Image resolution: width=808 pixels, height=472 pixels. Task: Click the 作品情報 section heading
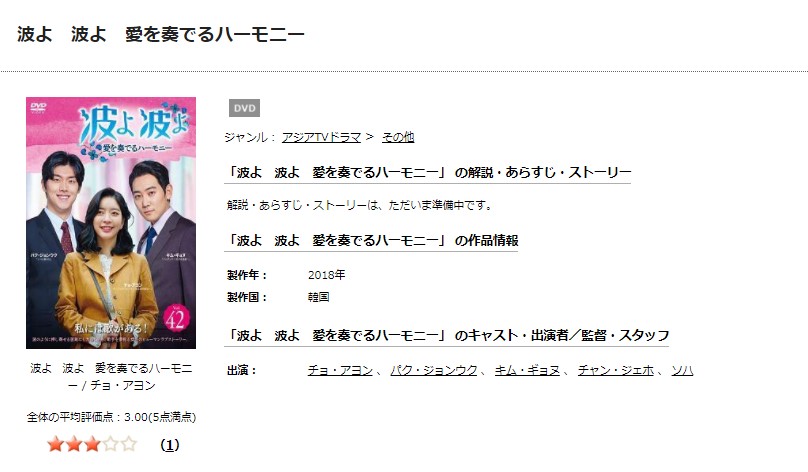tap(372, 241)
